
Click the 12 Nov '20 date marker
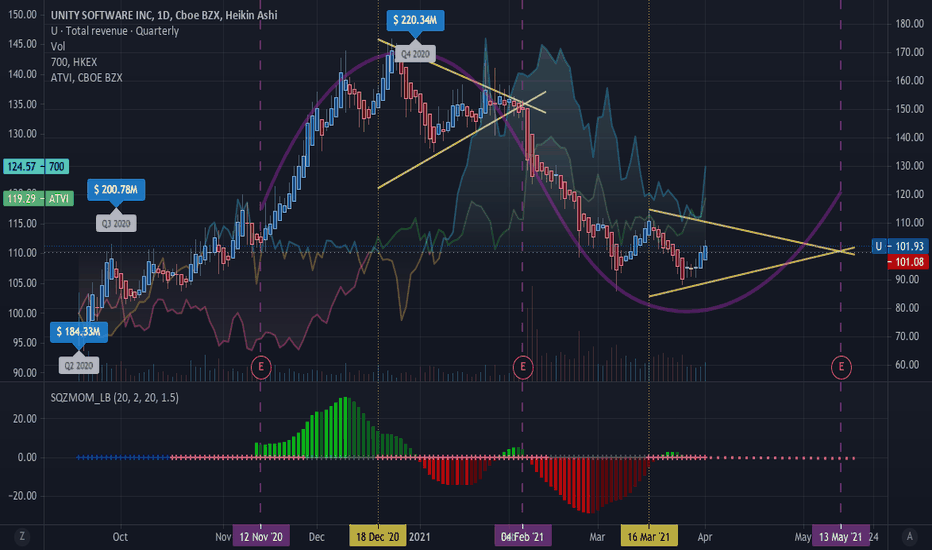[261, 537]
